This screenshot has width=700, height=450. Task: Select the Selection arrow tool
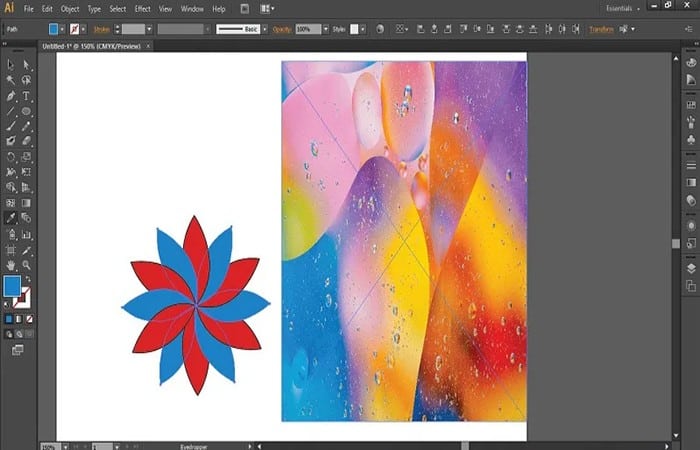pos(11,64)
